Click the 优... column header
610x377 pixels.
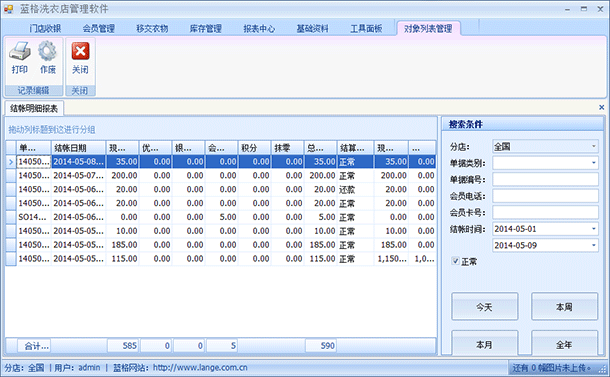(155, 148)
